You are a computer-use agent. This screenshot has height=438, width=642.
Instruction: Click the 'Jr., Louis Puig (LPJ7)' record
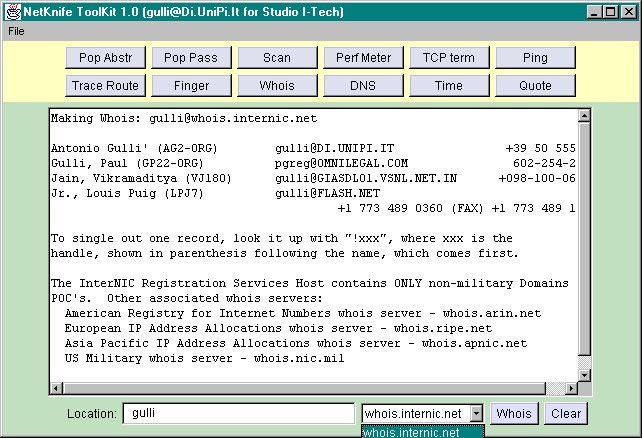click(127, 193)
